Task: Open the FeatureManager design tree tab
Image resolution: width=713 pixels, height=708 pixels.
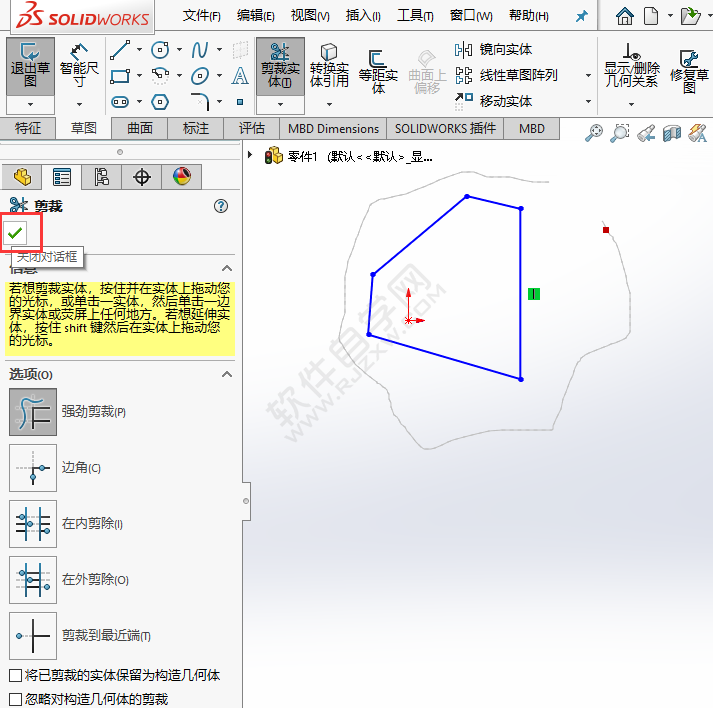Action: point(22,177)
